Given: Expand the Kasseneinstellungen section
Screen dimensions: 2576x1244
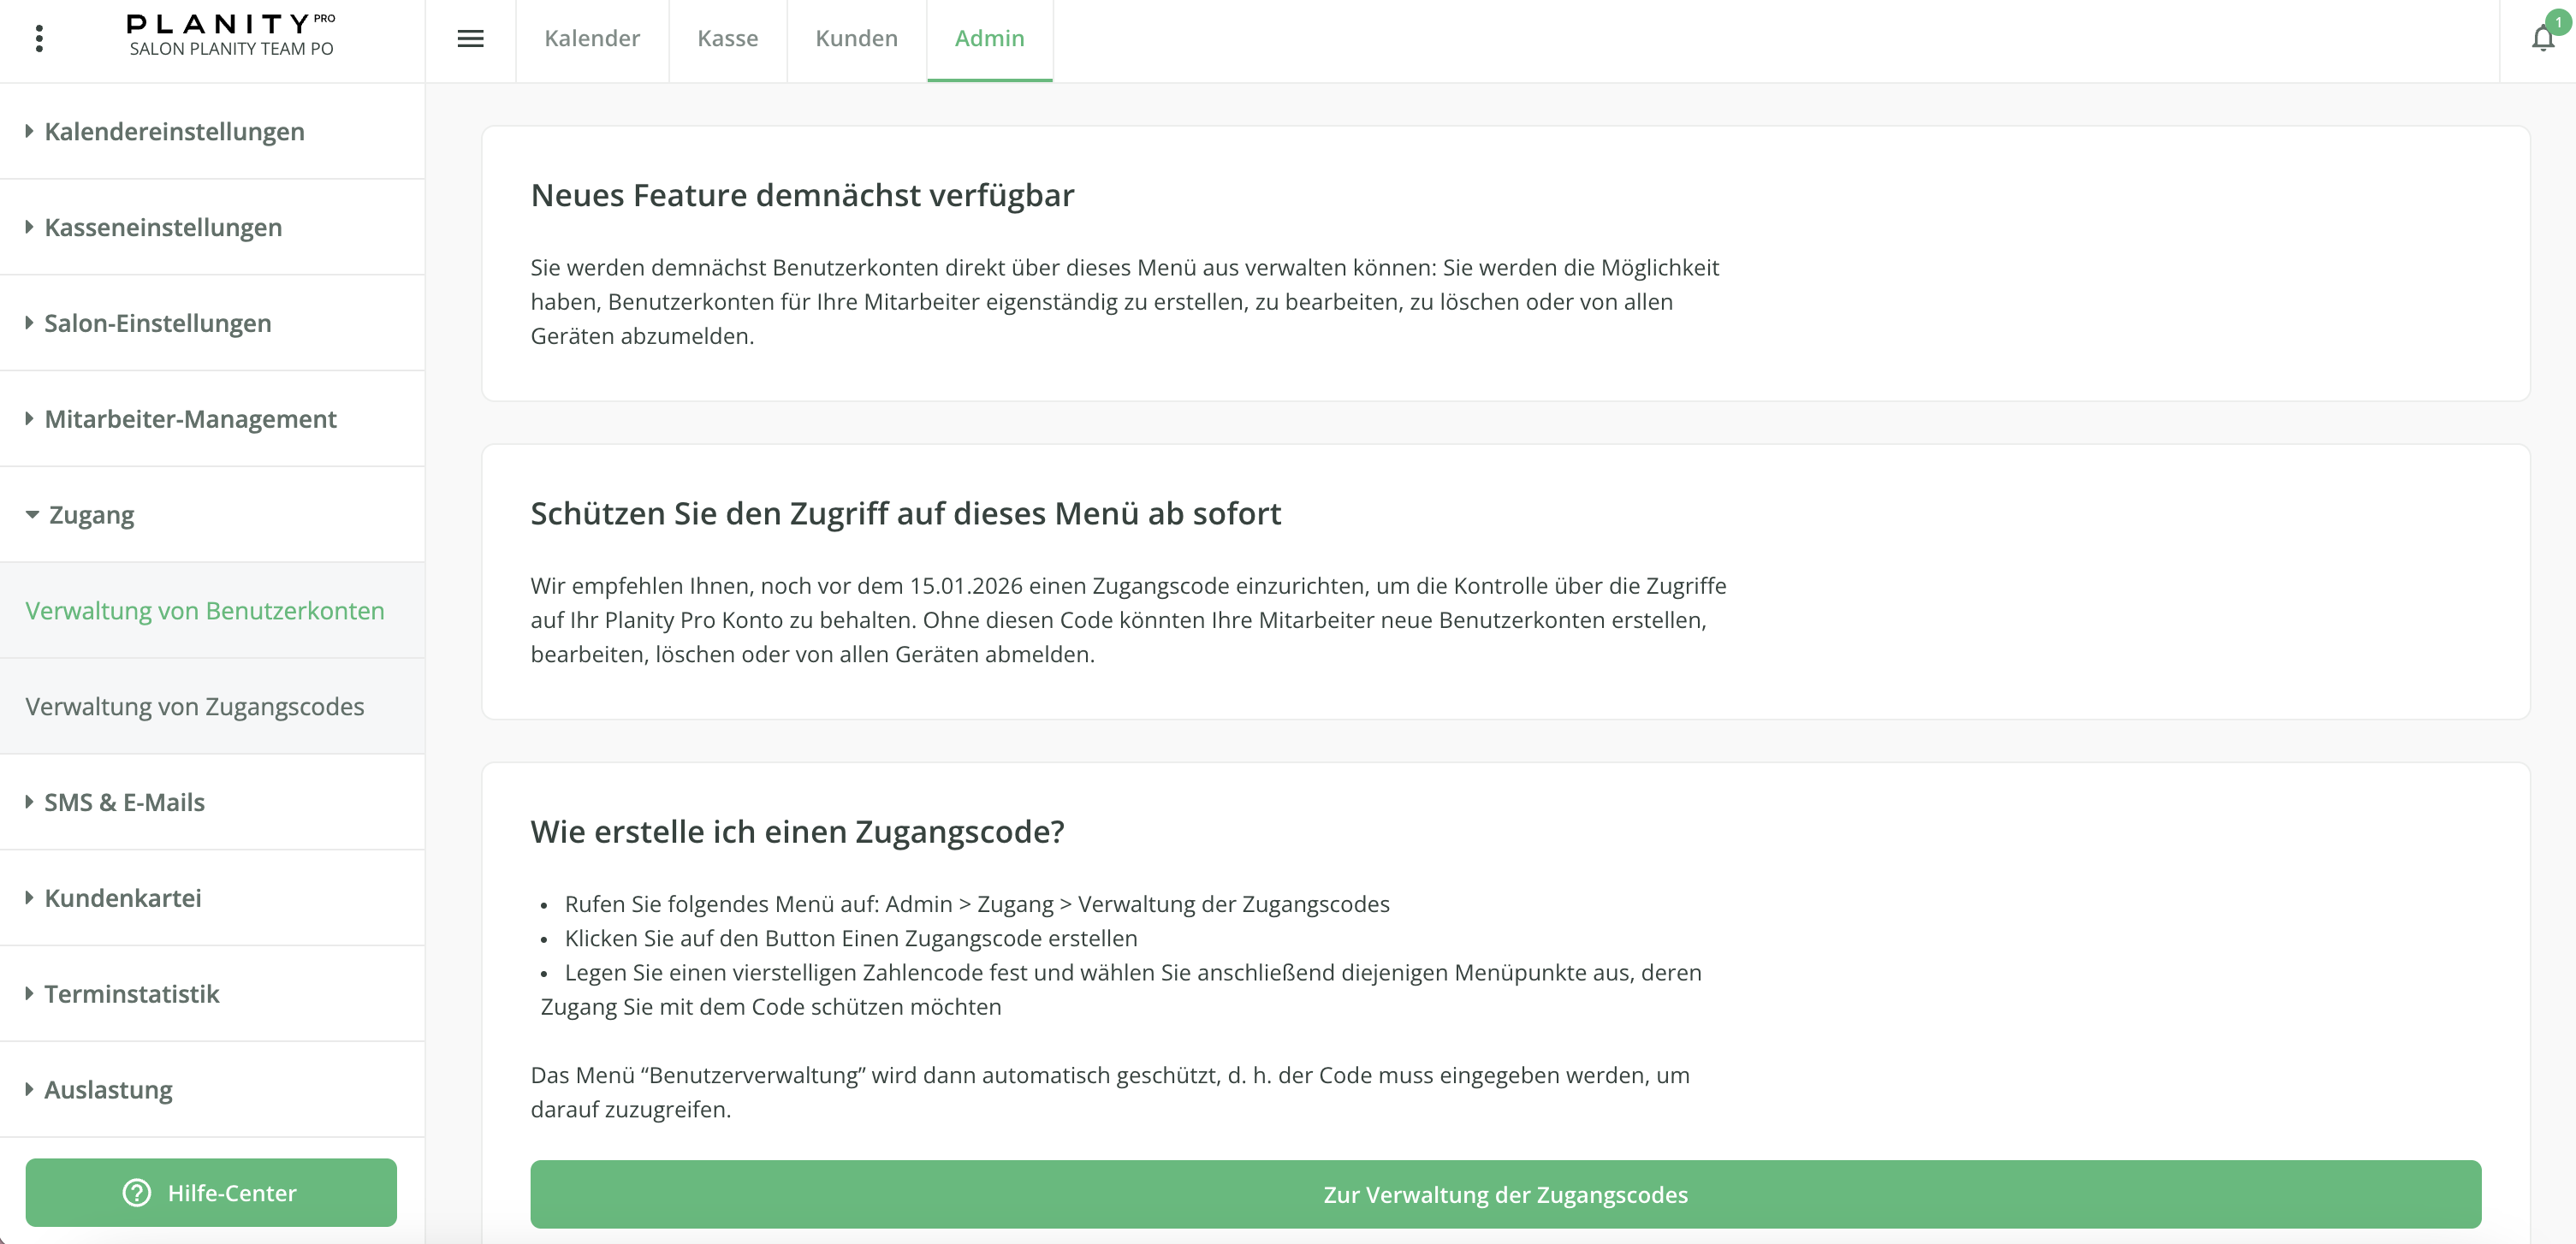Looking at the screenshot, I should tap(163, 228).
